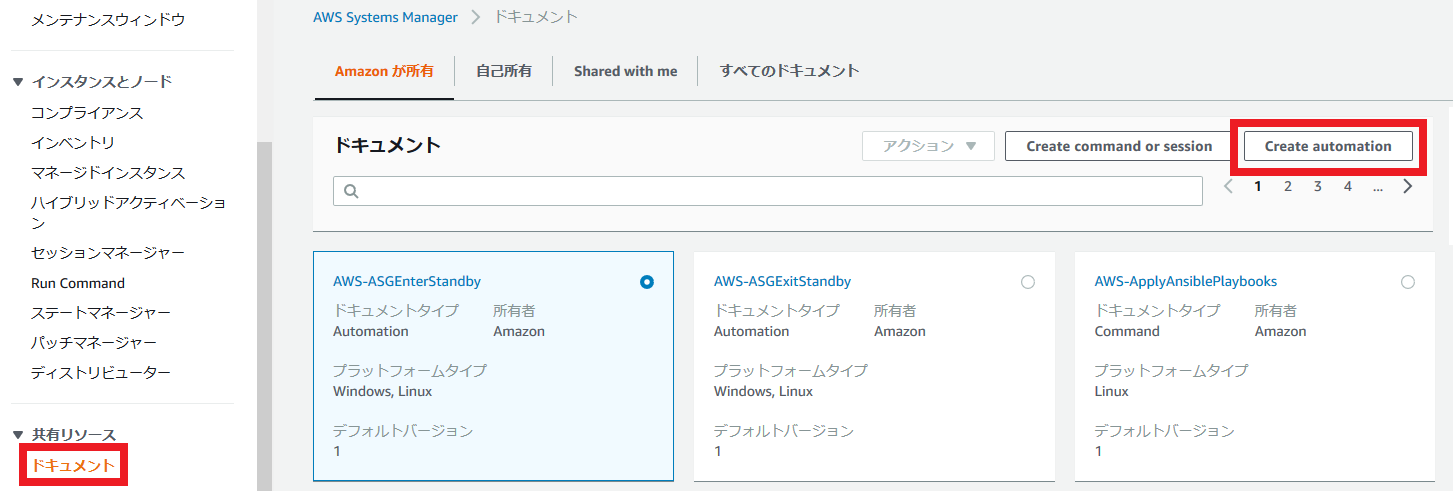Go to page 4 of documents
Image resolution: width=1453 pixels, height=491 pixels.
[x=1348, y=186]
